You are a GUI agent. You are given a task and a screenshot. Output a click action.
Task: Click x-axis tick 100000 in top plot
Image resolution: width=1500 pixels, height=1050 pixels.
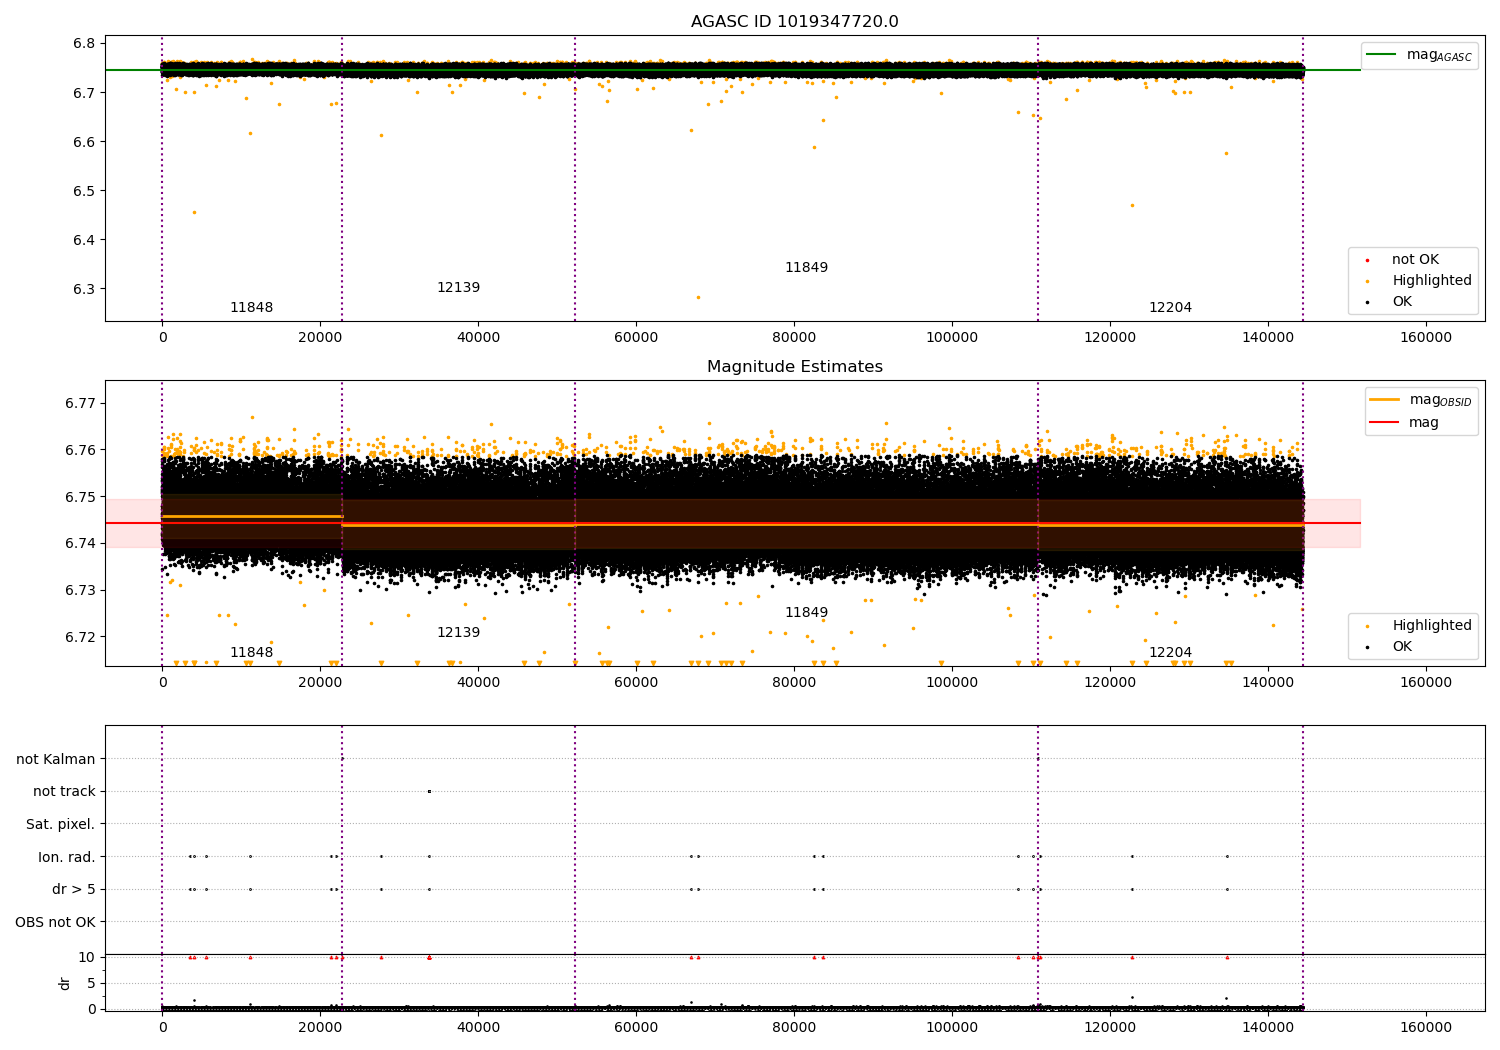pyautogui.click(x=952, y=337)
